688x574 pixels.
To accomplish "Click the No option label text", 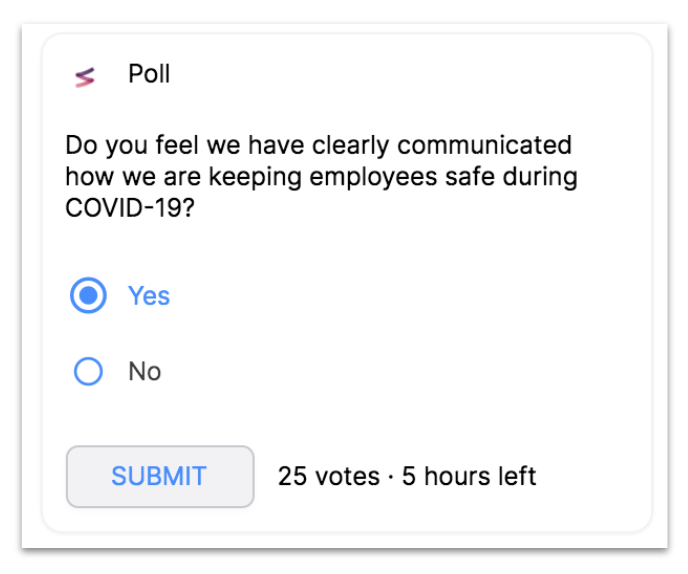I will (x=145, y=371).
